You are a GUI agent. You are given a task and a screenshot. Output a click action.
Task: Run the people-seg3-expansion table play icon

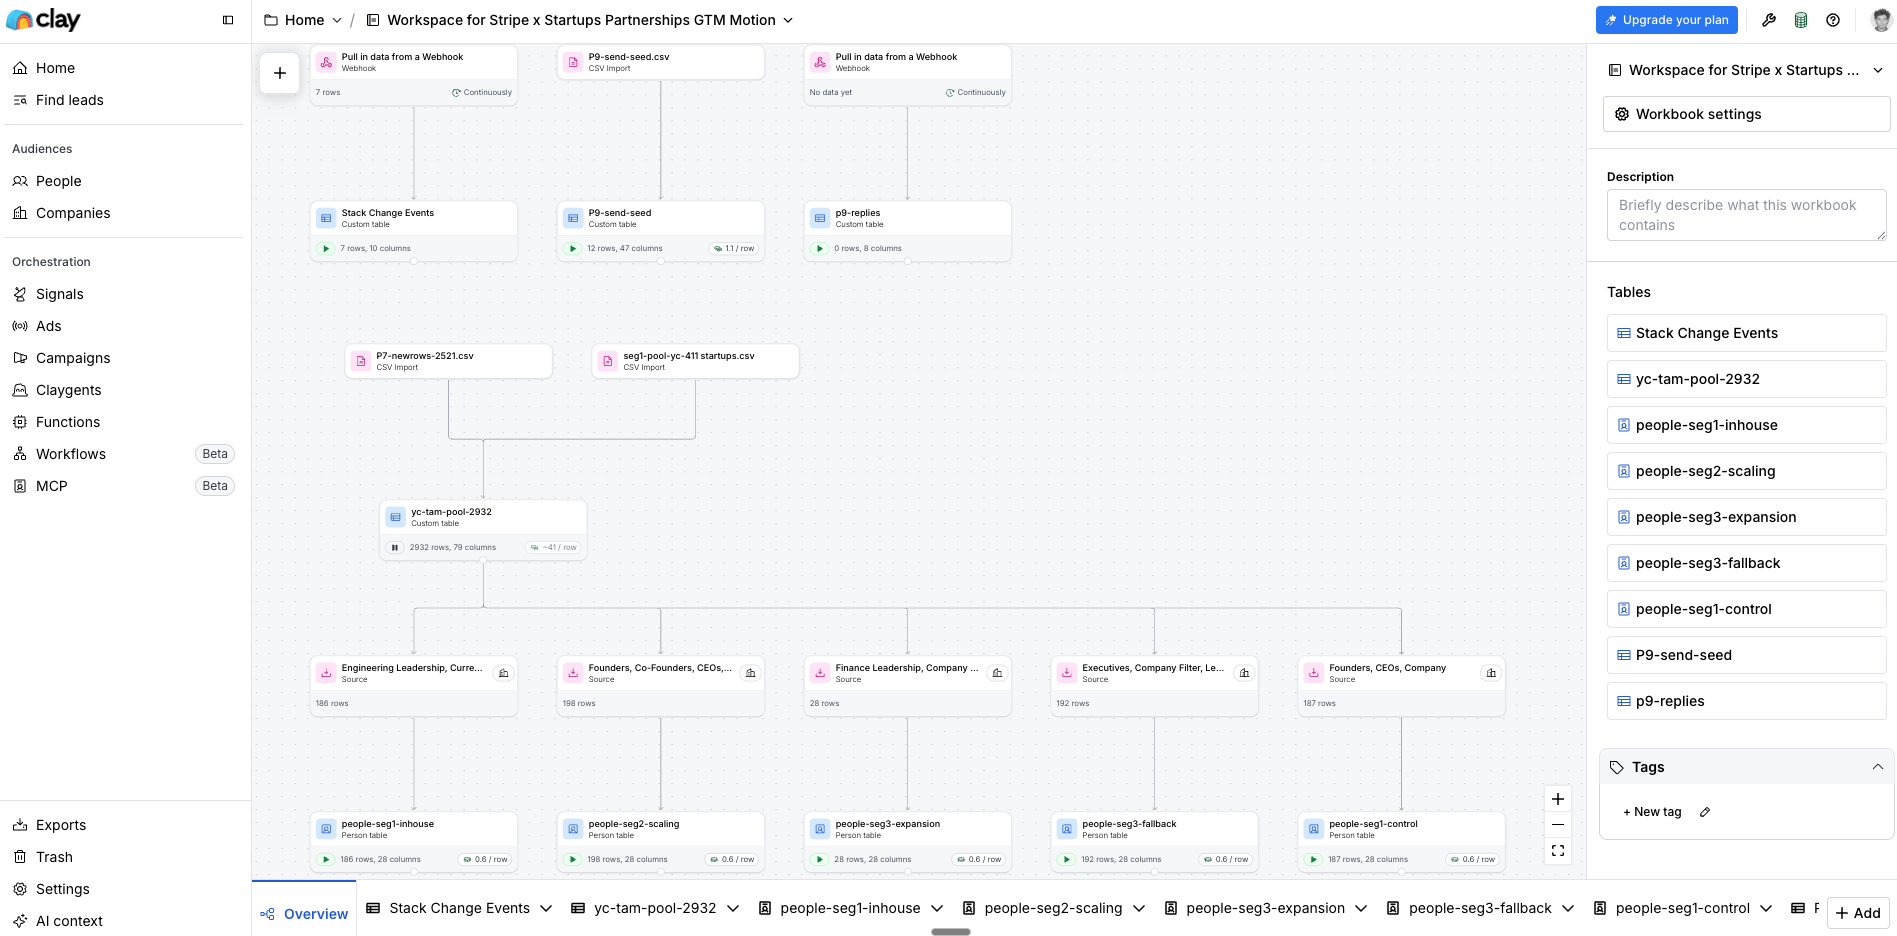tap(820, 859)
